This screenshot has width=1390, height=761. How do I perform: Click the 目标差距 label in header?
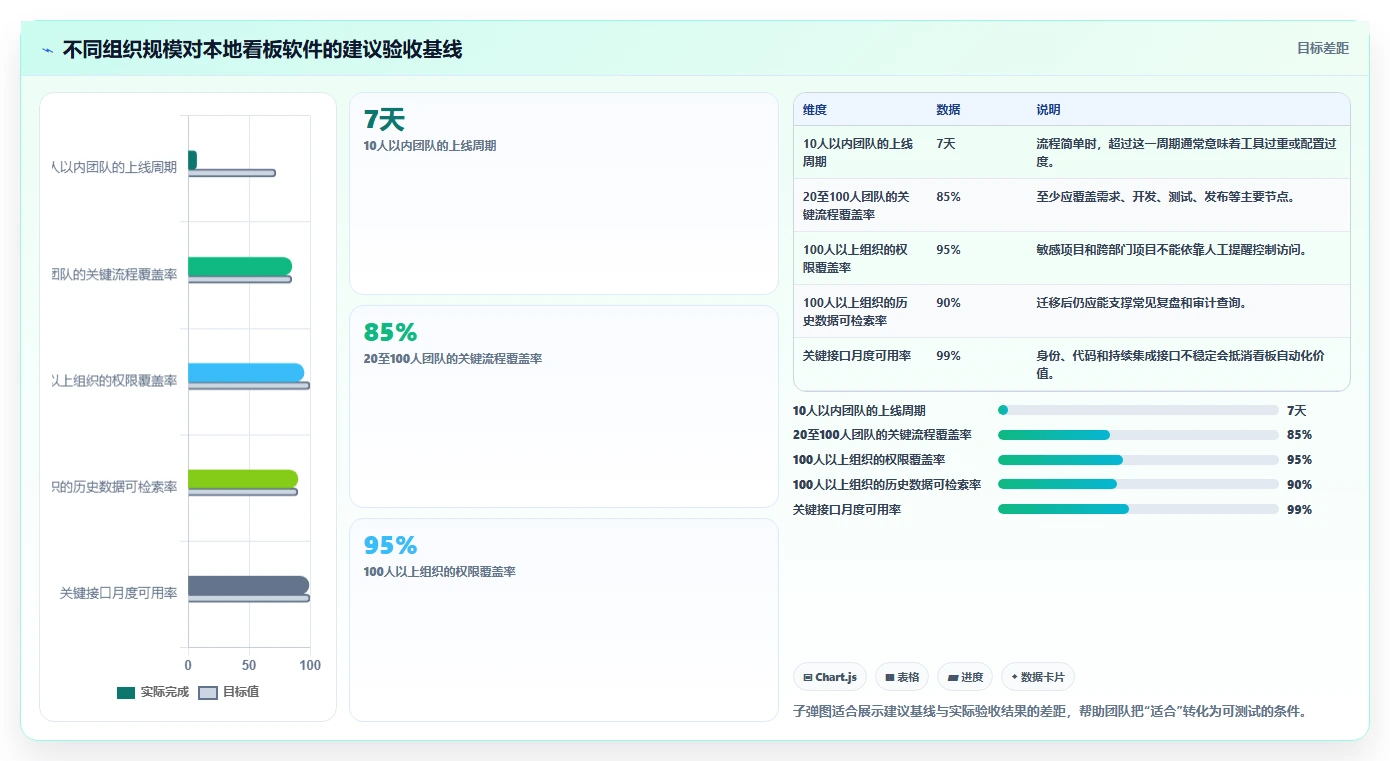[x=1322, y=48]
